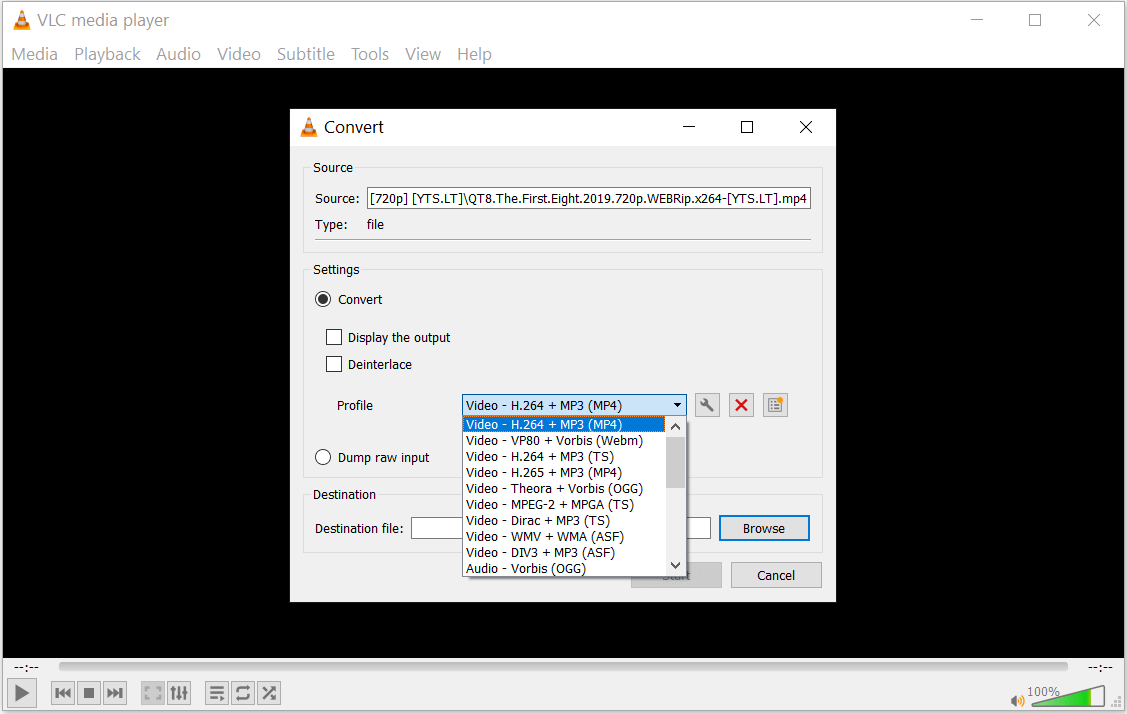Viewport: 1127px width, 714px height.
Task: Choose Video - H.265 + MP3 (MP4)
Action: (x=564, y=472)
